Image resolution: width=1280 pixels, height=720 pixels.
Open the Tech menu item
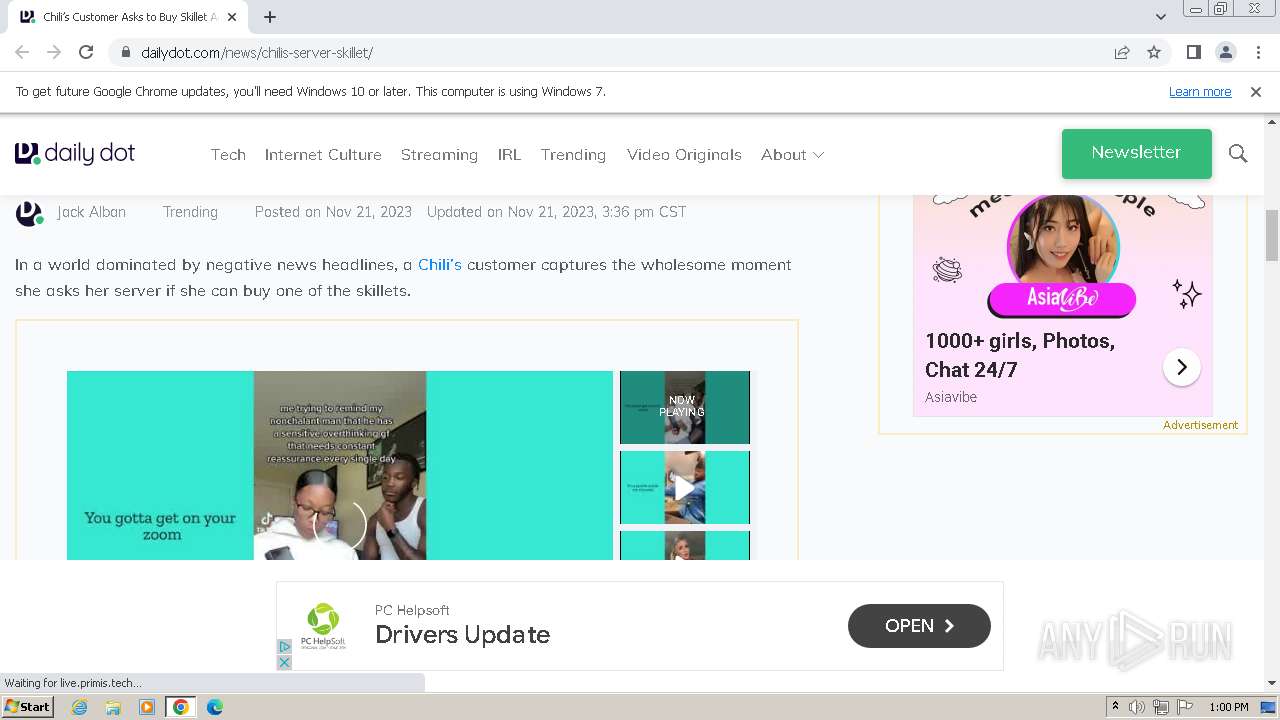(228, 154)
